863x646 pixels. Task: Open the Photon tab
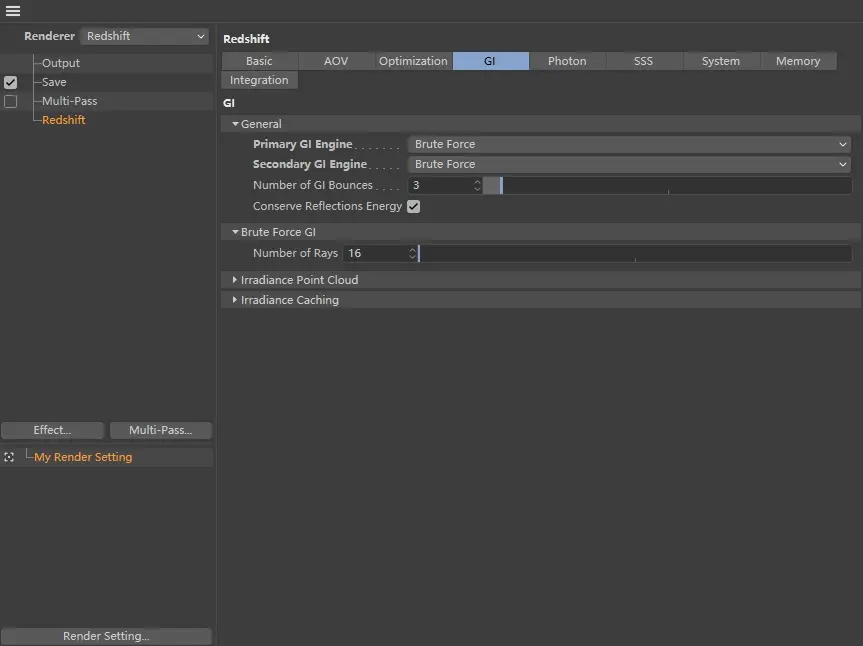click(x=567, y=60)
